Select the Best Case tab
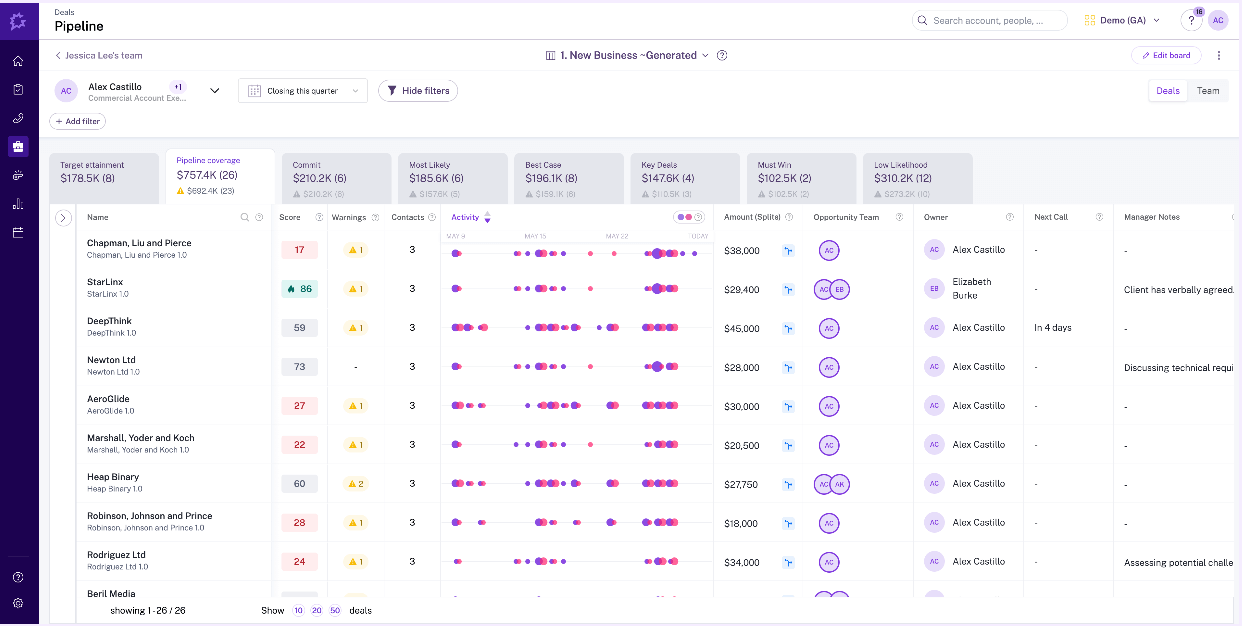 [567, 178]
